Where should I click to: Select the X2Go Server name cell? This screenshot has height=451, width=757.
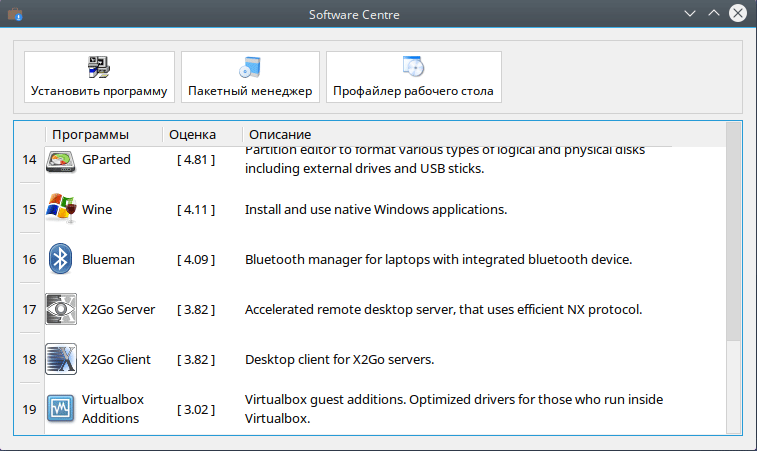(118, 310)
